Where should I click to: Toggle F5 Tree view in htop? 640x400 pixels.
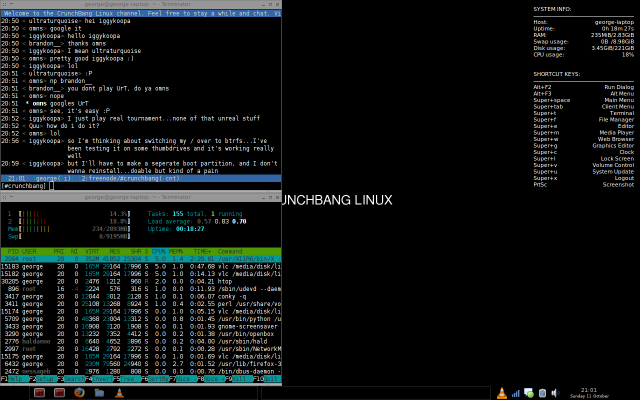click(x=127, y=379)
